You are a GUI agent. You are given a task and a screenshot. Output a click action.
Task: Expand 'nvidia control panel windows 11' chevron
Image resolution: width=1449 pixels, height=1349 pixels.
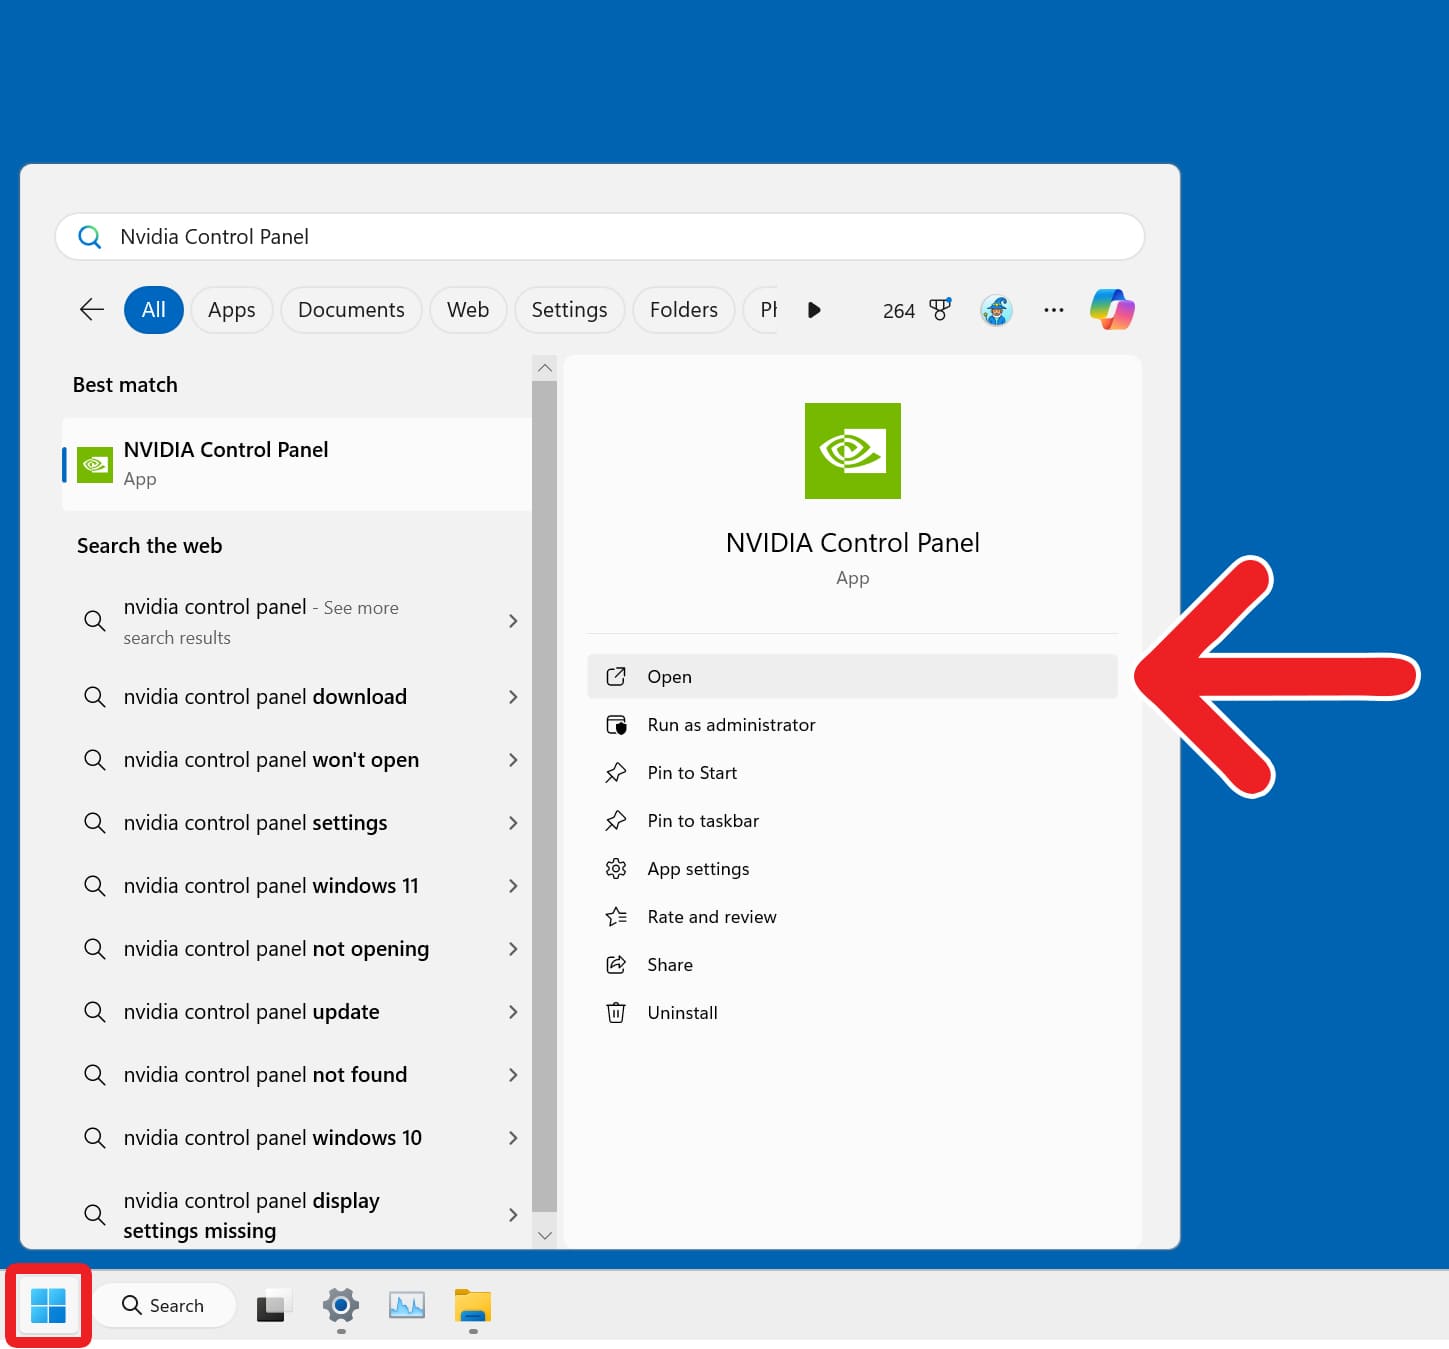click(x=513, y=886)
